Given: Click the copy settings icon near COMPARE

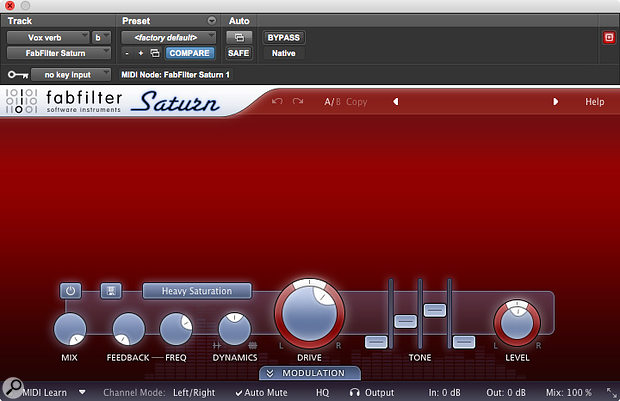Looking at the screenshot, I should click(155, 53).
